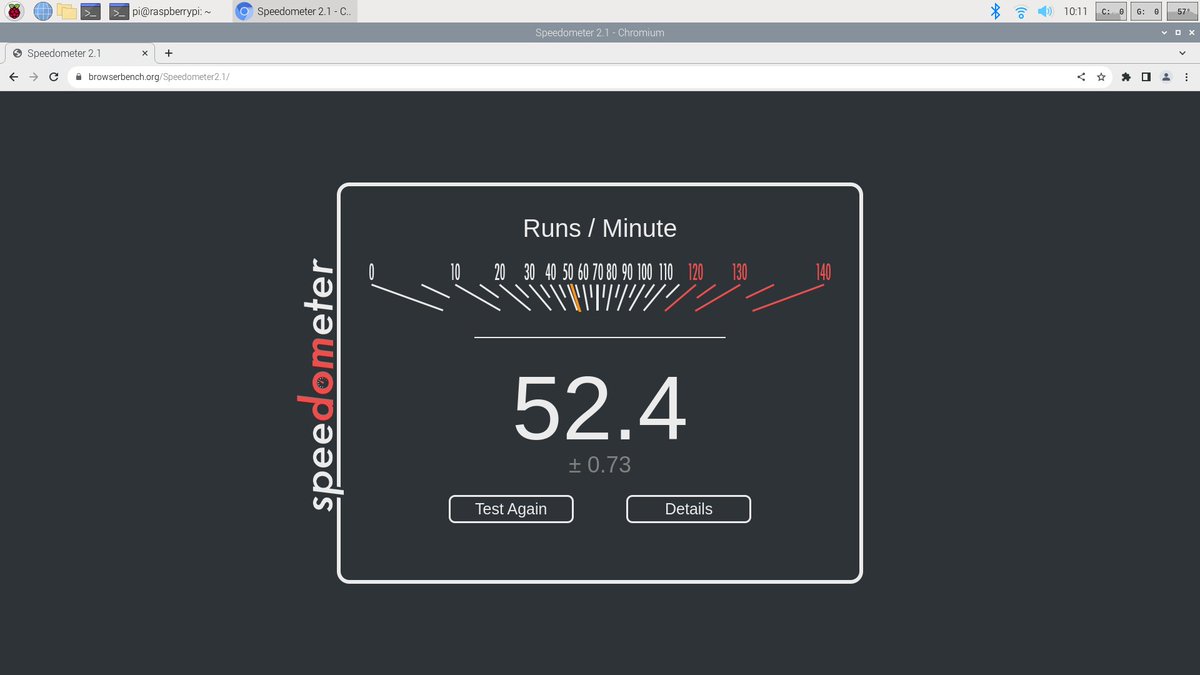Expand the tab search chevron
This screenshot has width=1200, height=675.
point(1182,53)
